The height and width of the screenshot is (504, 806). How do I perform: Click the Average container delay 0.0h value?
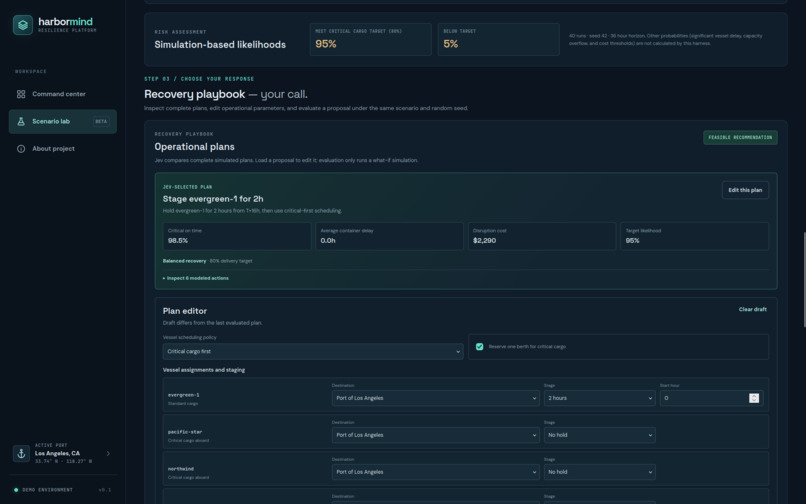tap(328, 241)
